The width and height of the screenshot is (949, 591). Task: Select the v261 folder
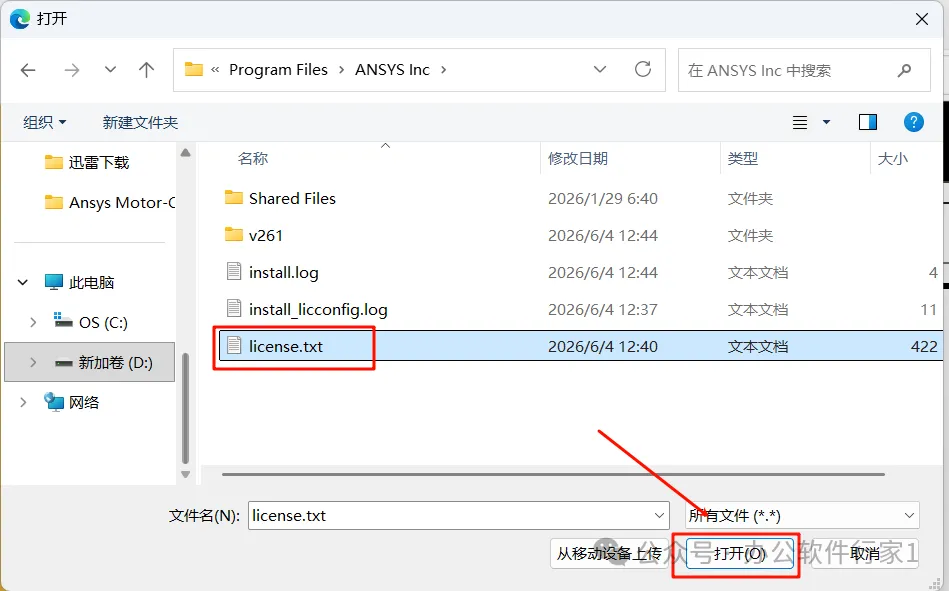pos(266,236)
